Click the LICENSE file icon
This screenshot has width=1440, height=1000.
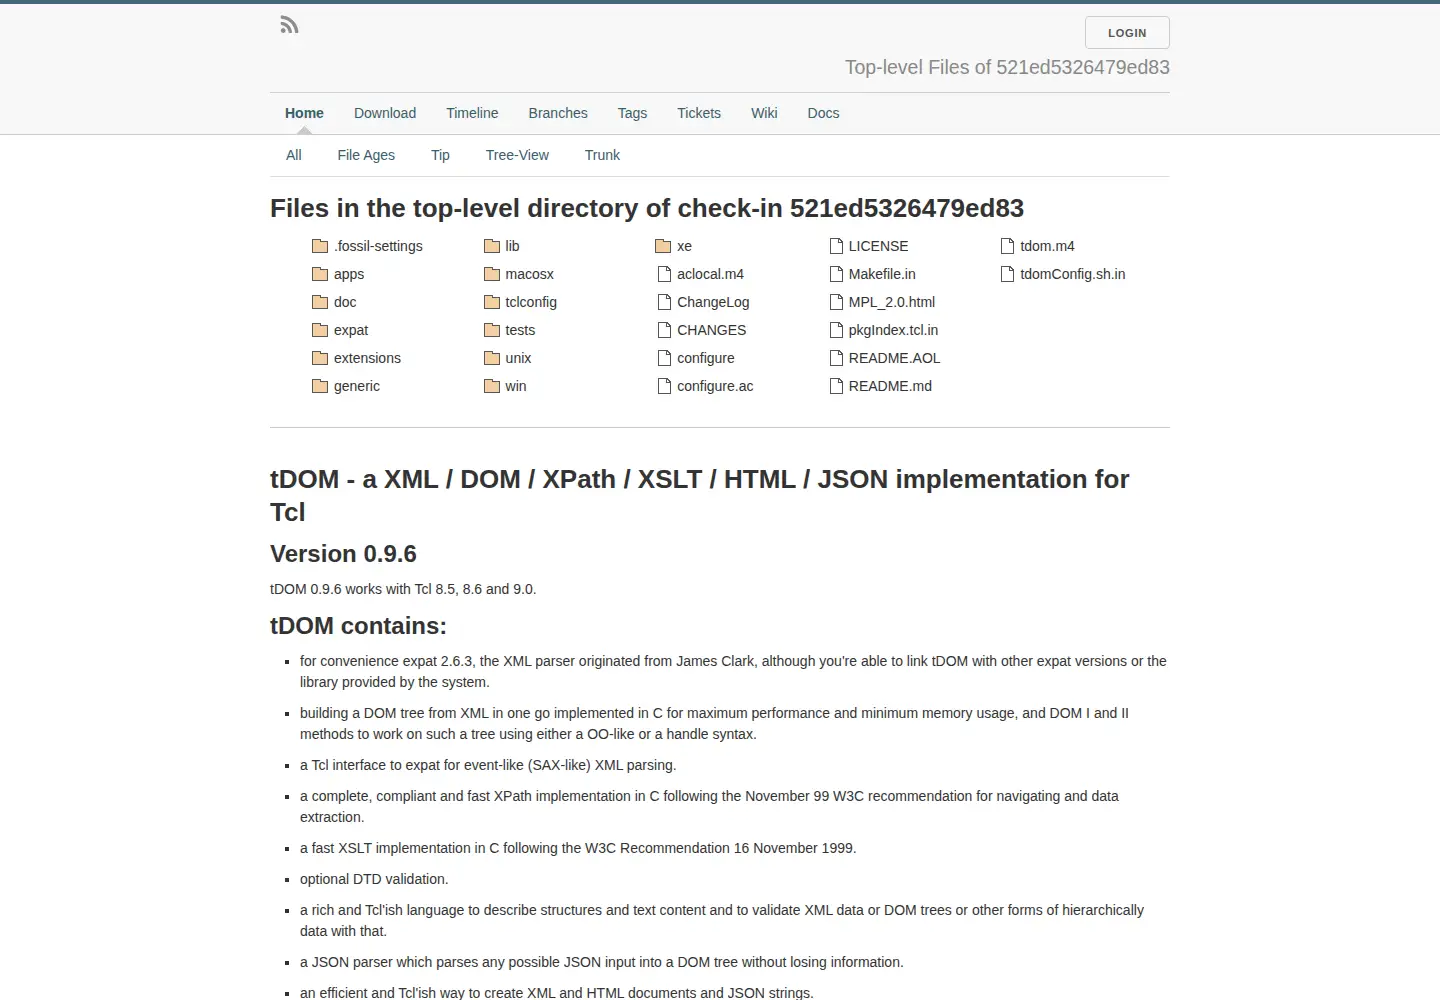coord(836,246)
